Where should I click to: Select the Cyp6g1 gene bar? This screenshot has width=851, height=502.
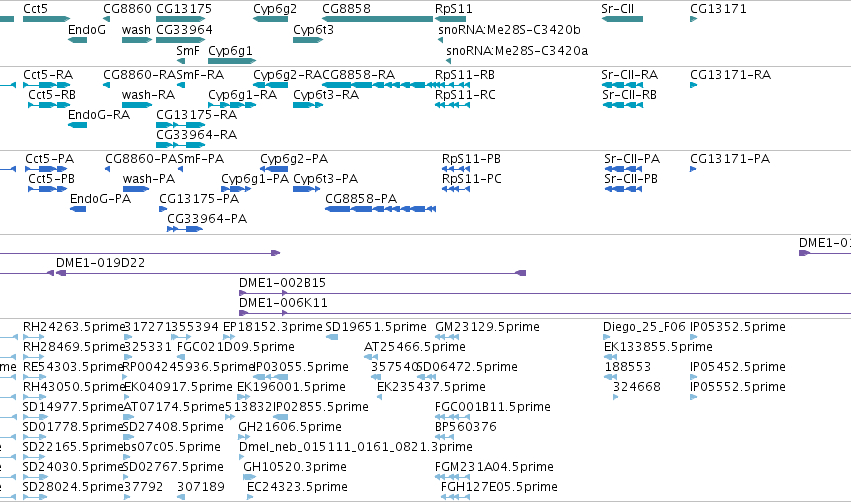pyautogui.click(x=232, y=61)
